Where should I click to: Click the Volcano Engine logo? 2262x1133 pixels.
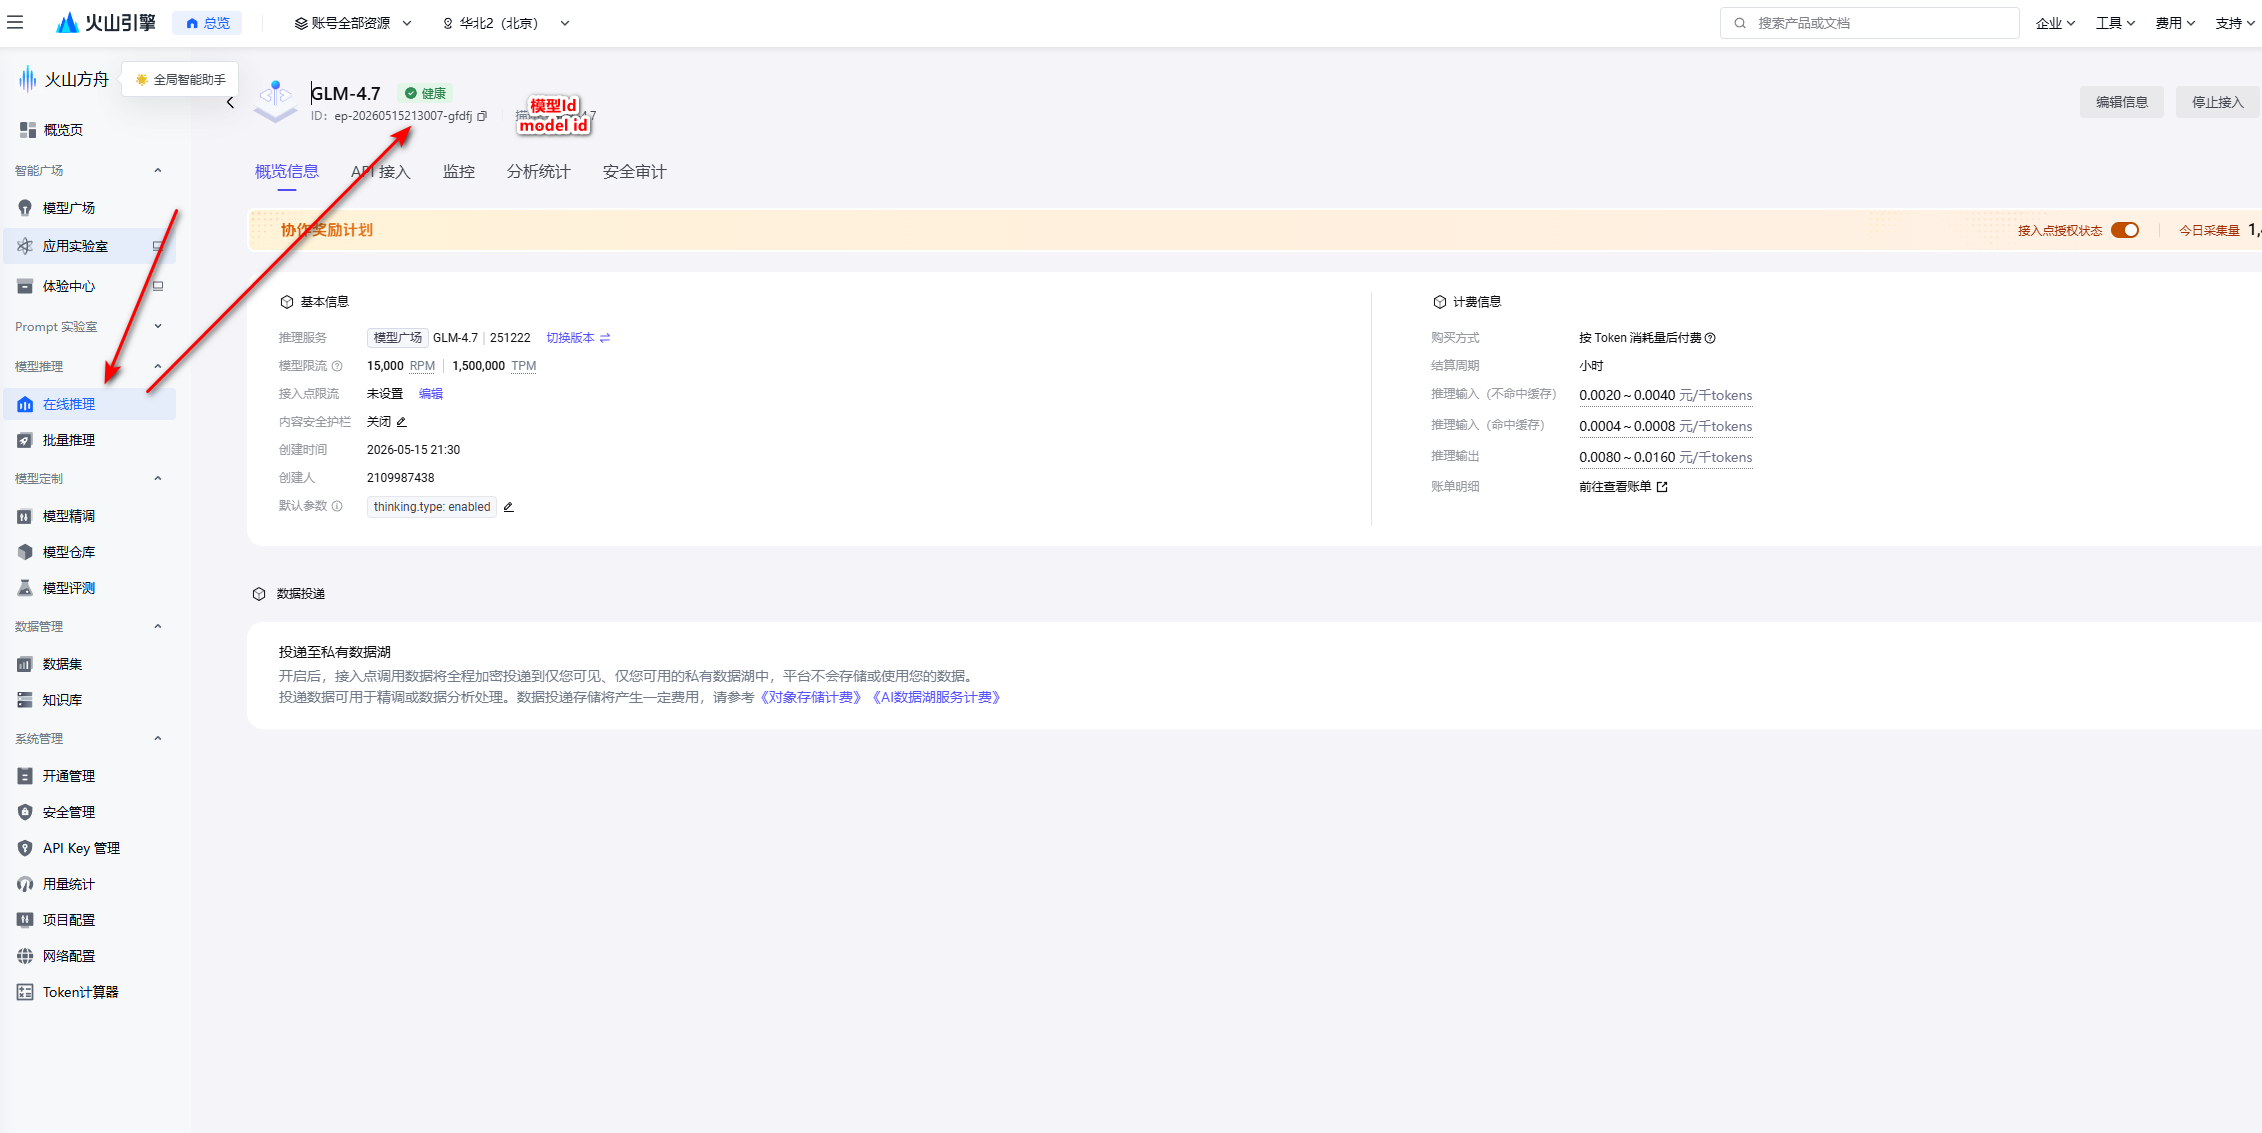coord(106,22)
